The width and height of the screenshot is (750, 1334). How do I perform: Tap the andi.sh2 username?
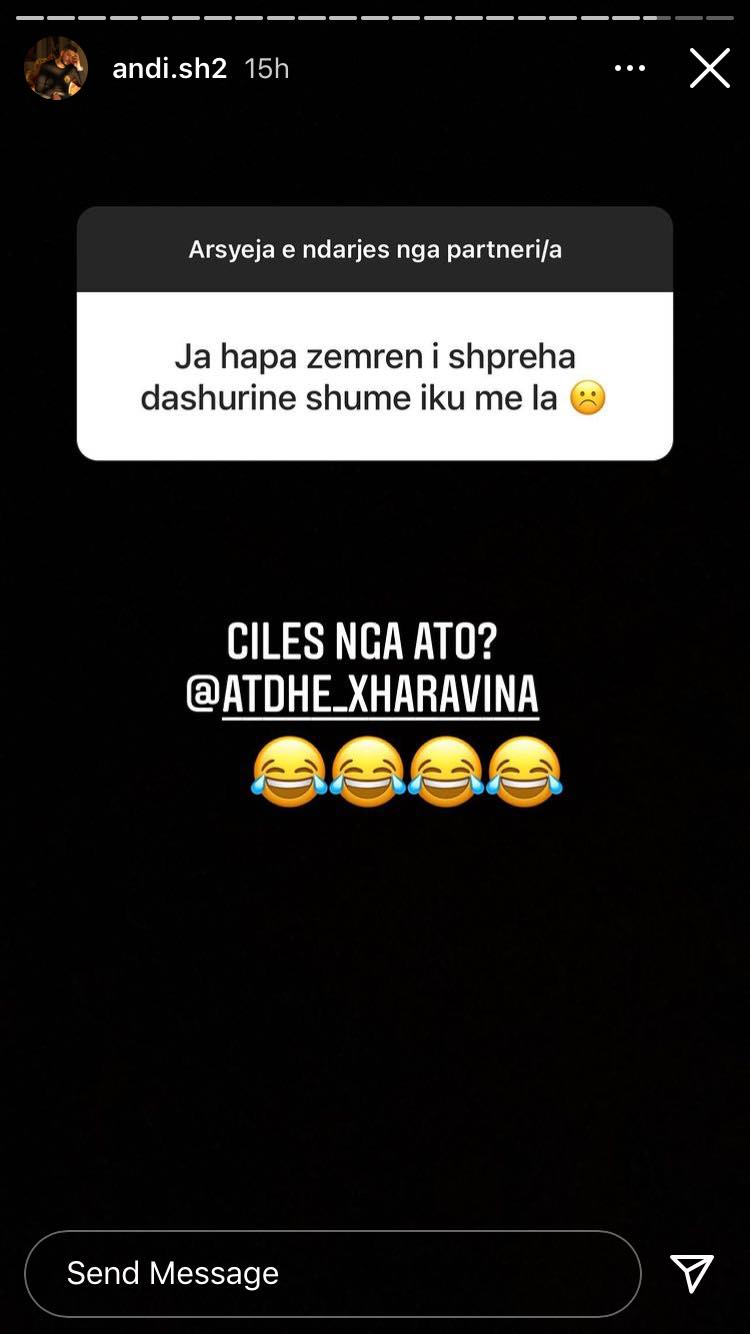[x=169, y=68]
